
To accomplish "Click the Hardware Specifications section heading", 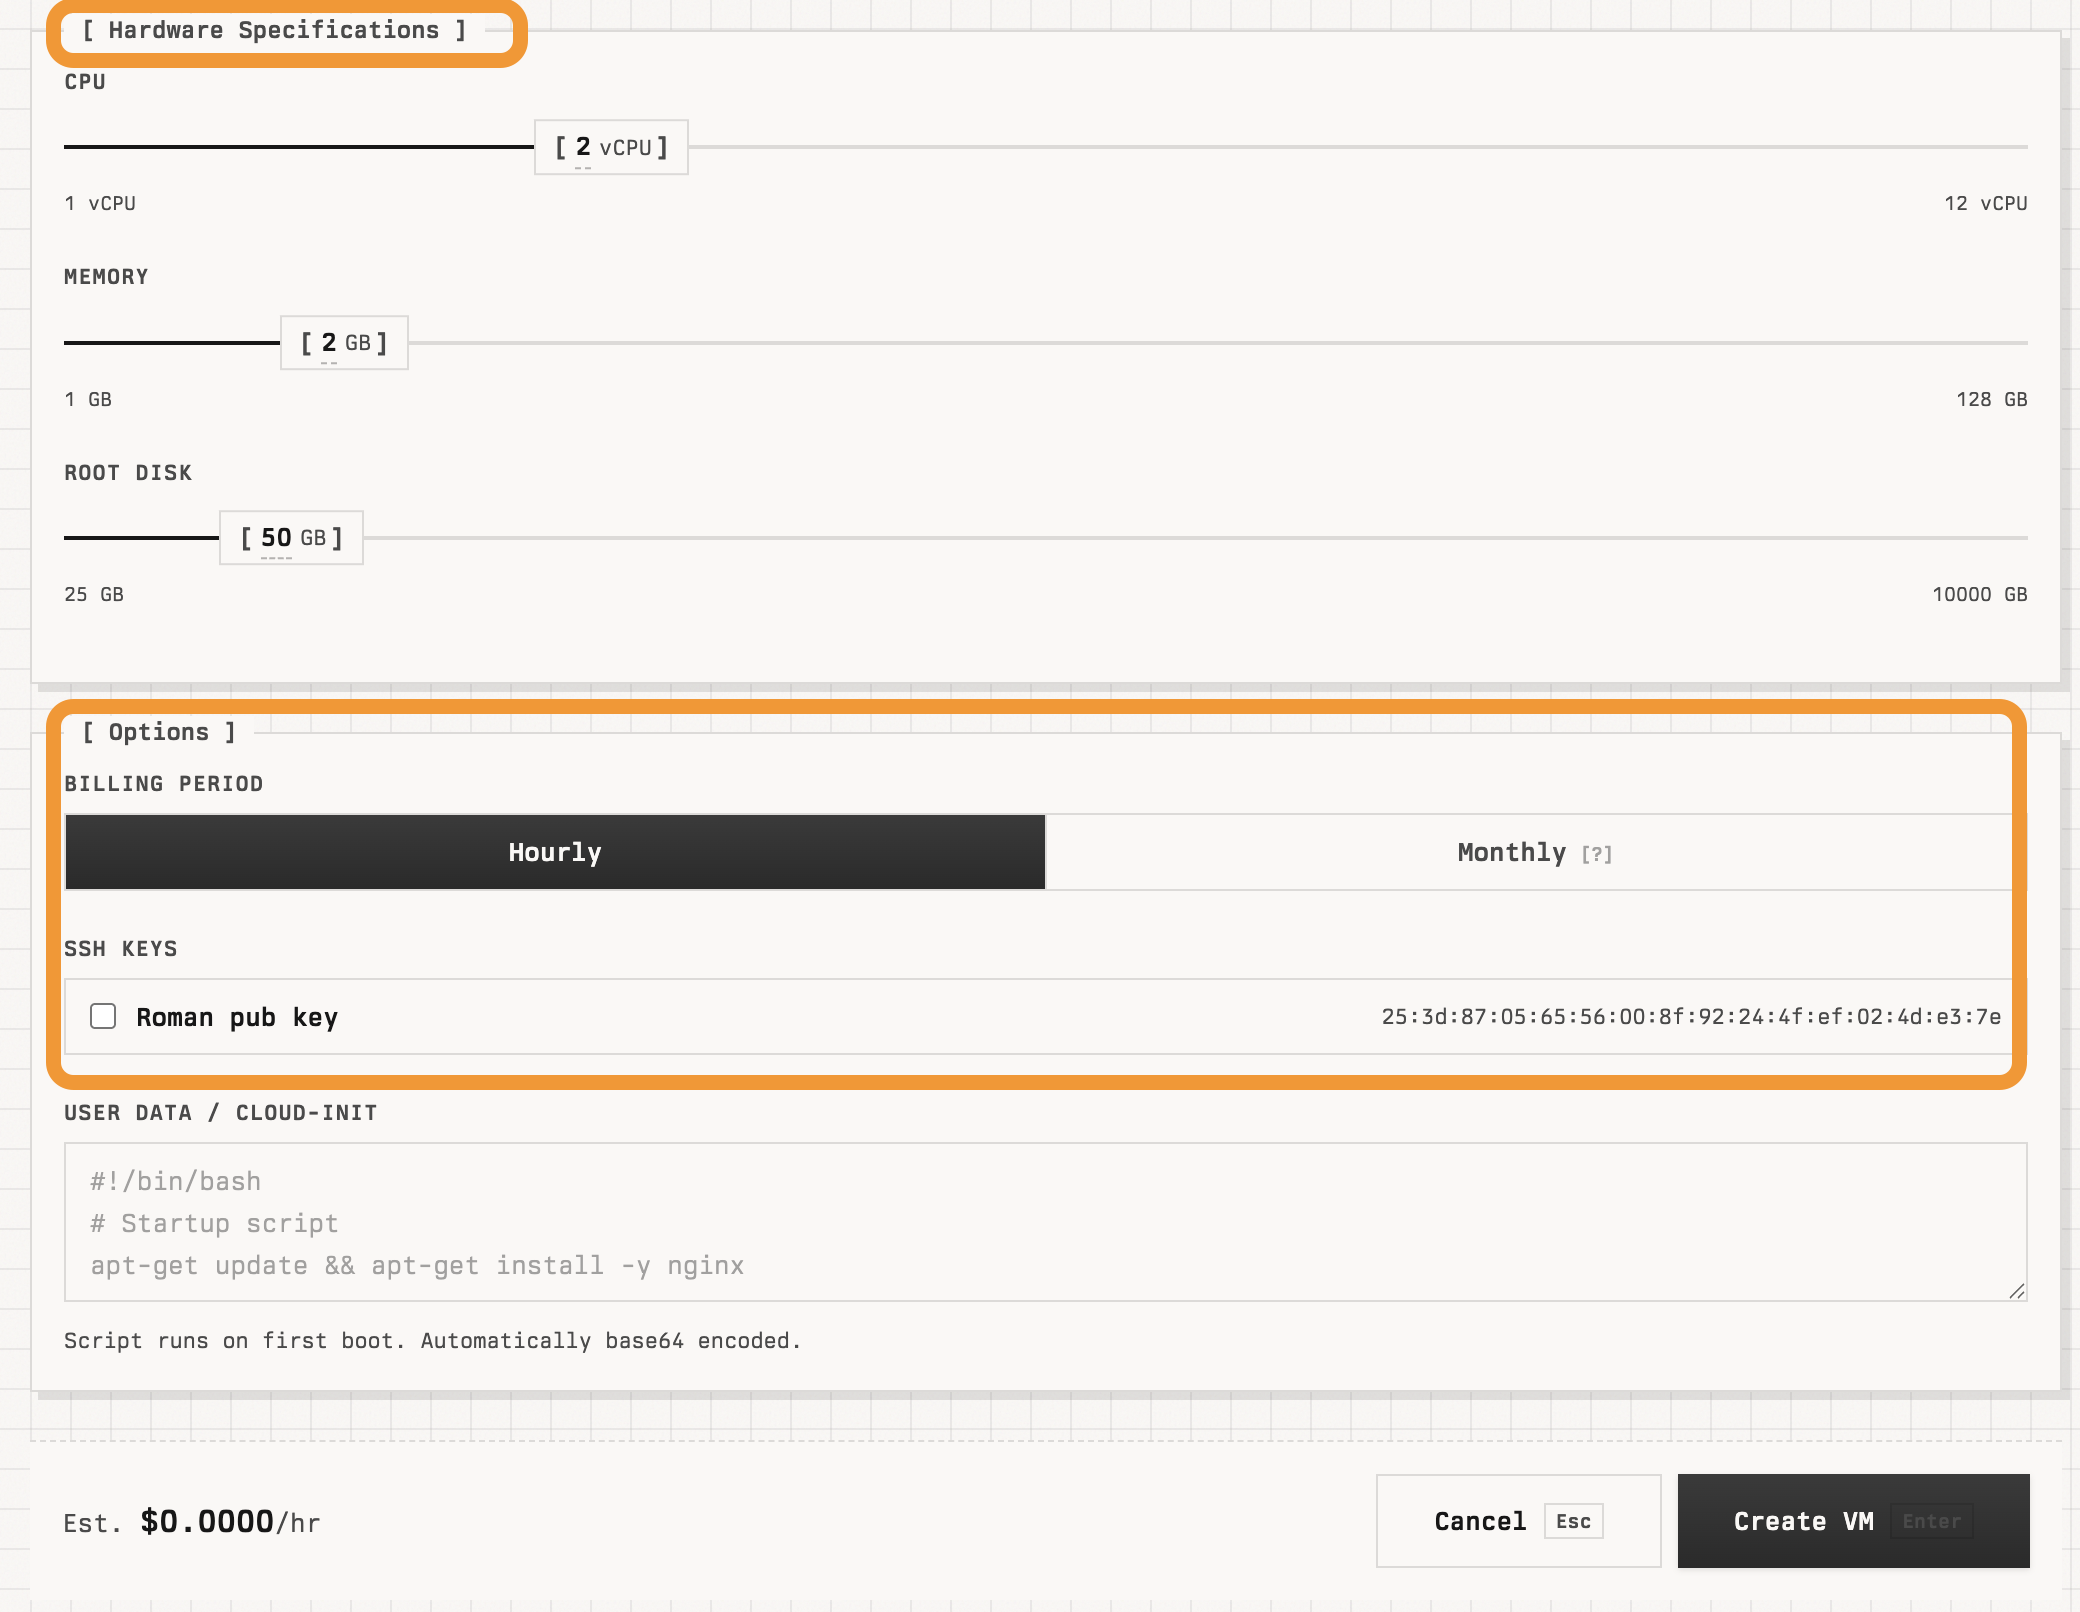I will coord(273,30).
